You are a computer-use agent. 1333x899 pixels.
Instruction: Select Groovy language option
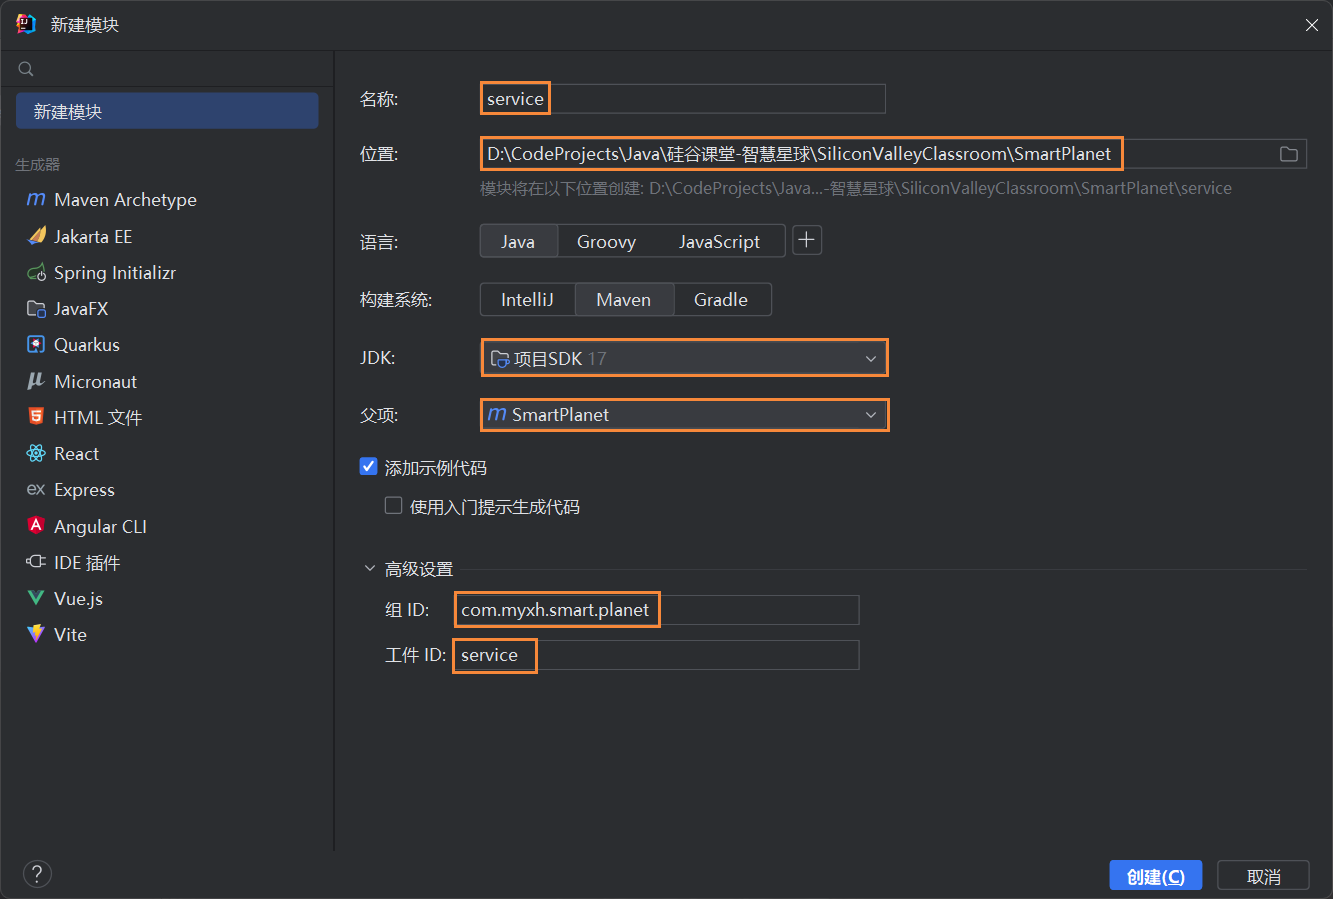pyautogui.click(x=606, y=241)
